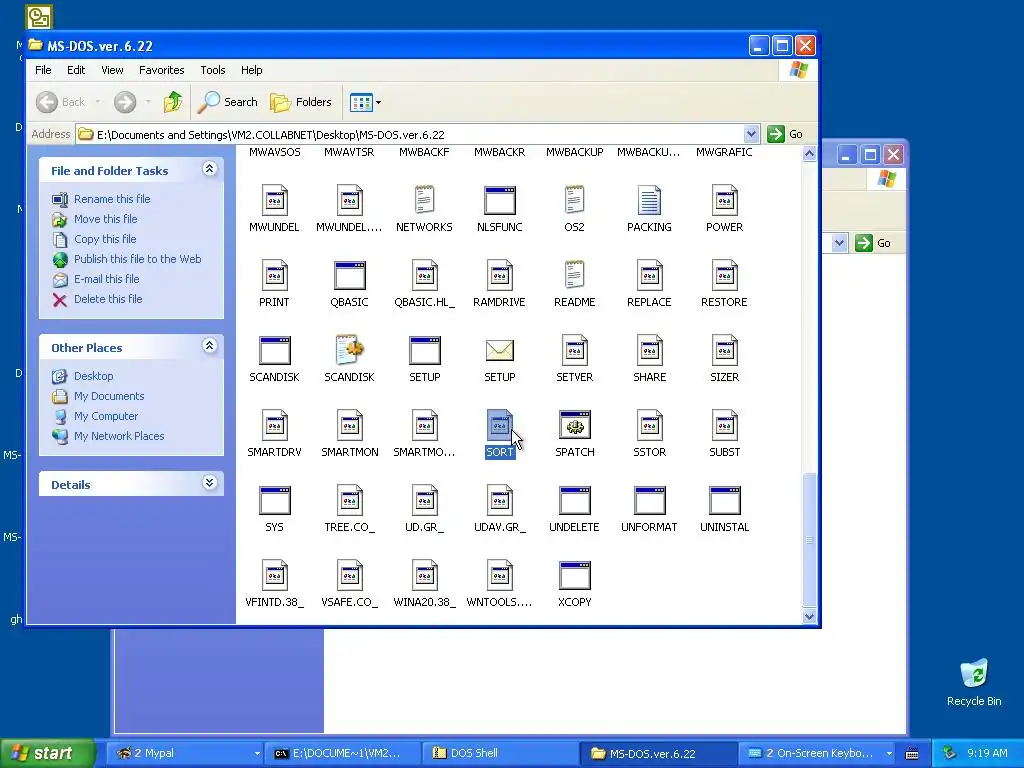The height and width of the screenshot is (768, 1024).
Task: Click Copy this file link
Action: (x=105, y=239)
